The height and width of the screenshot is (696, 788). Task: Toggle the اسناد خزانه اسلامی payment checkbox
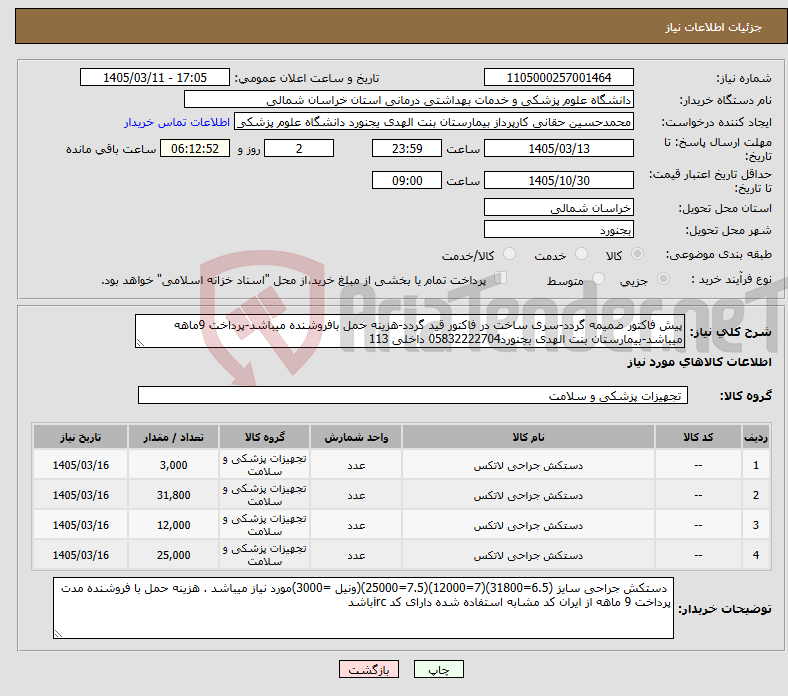(x=501, y=277)
